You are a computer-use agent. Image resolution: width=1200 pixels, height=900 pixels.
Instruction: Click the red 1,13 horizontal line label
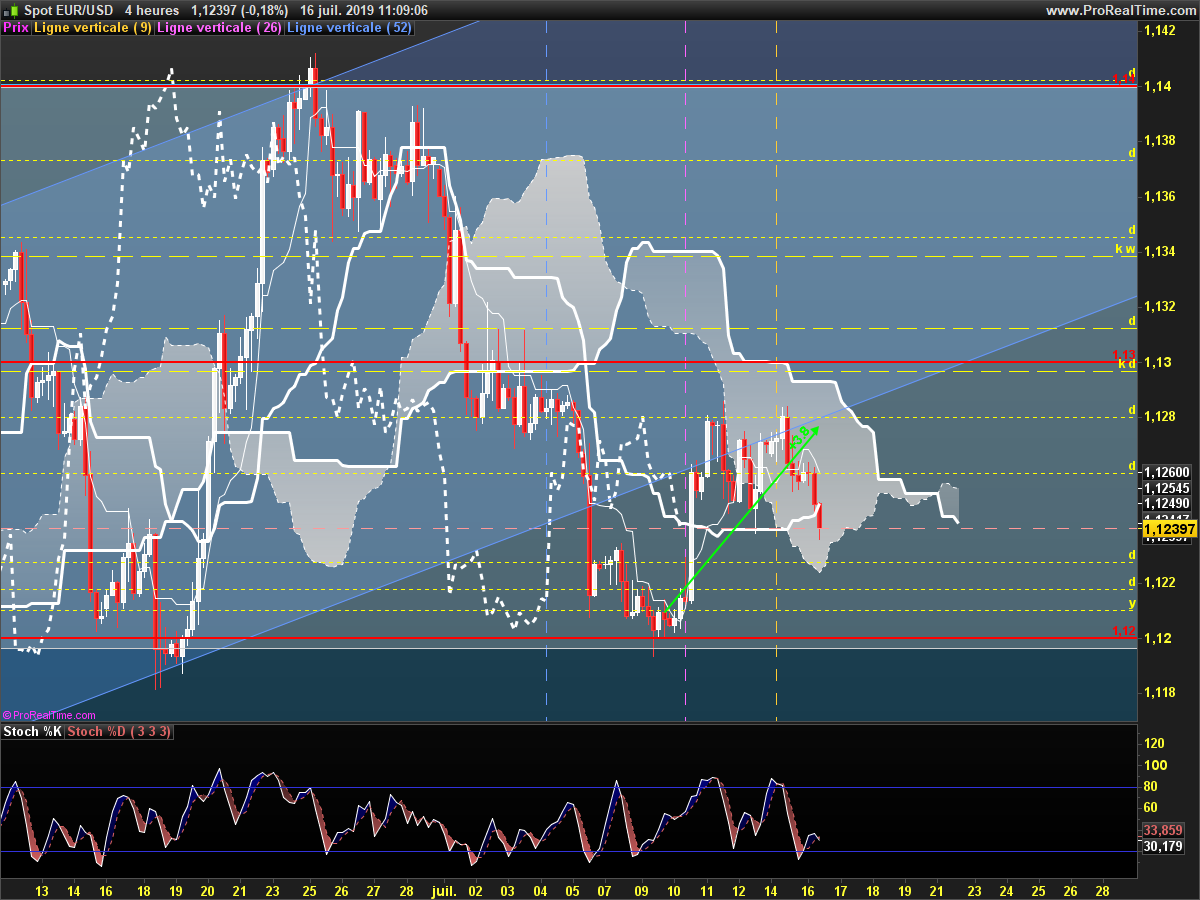1124,356
